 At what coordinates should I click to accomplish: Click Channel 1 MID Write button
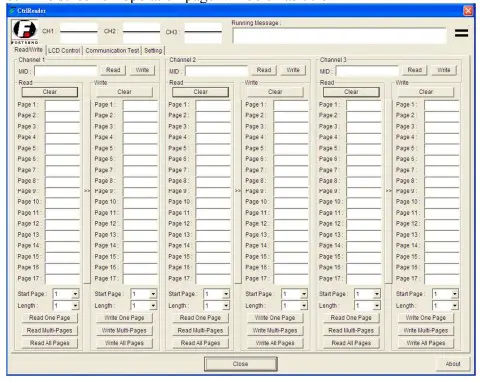[142, 70]
